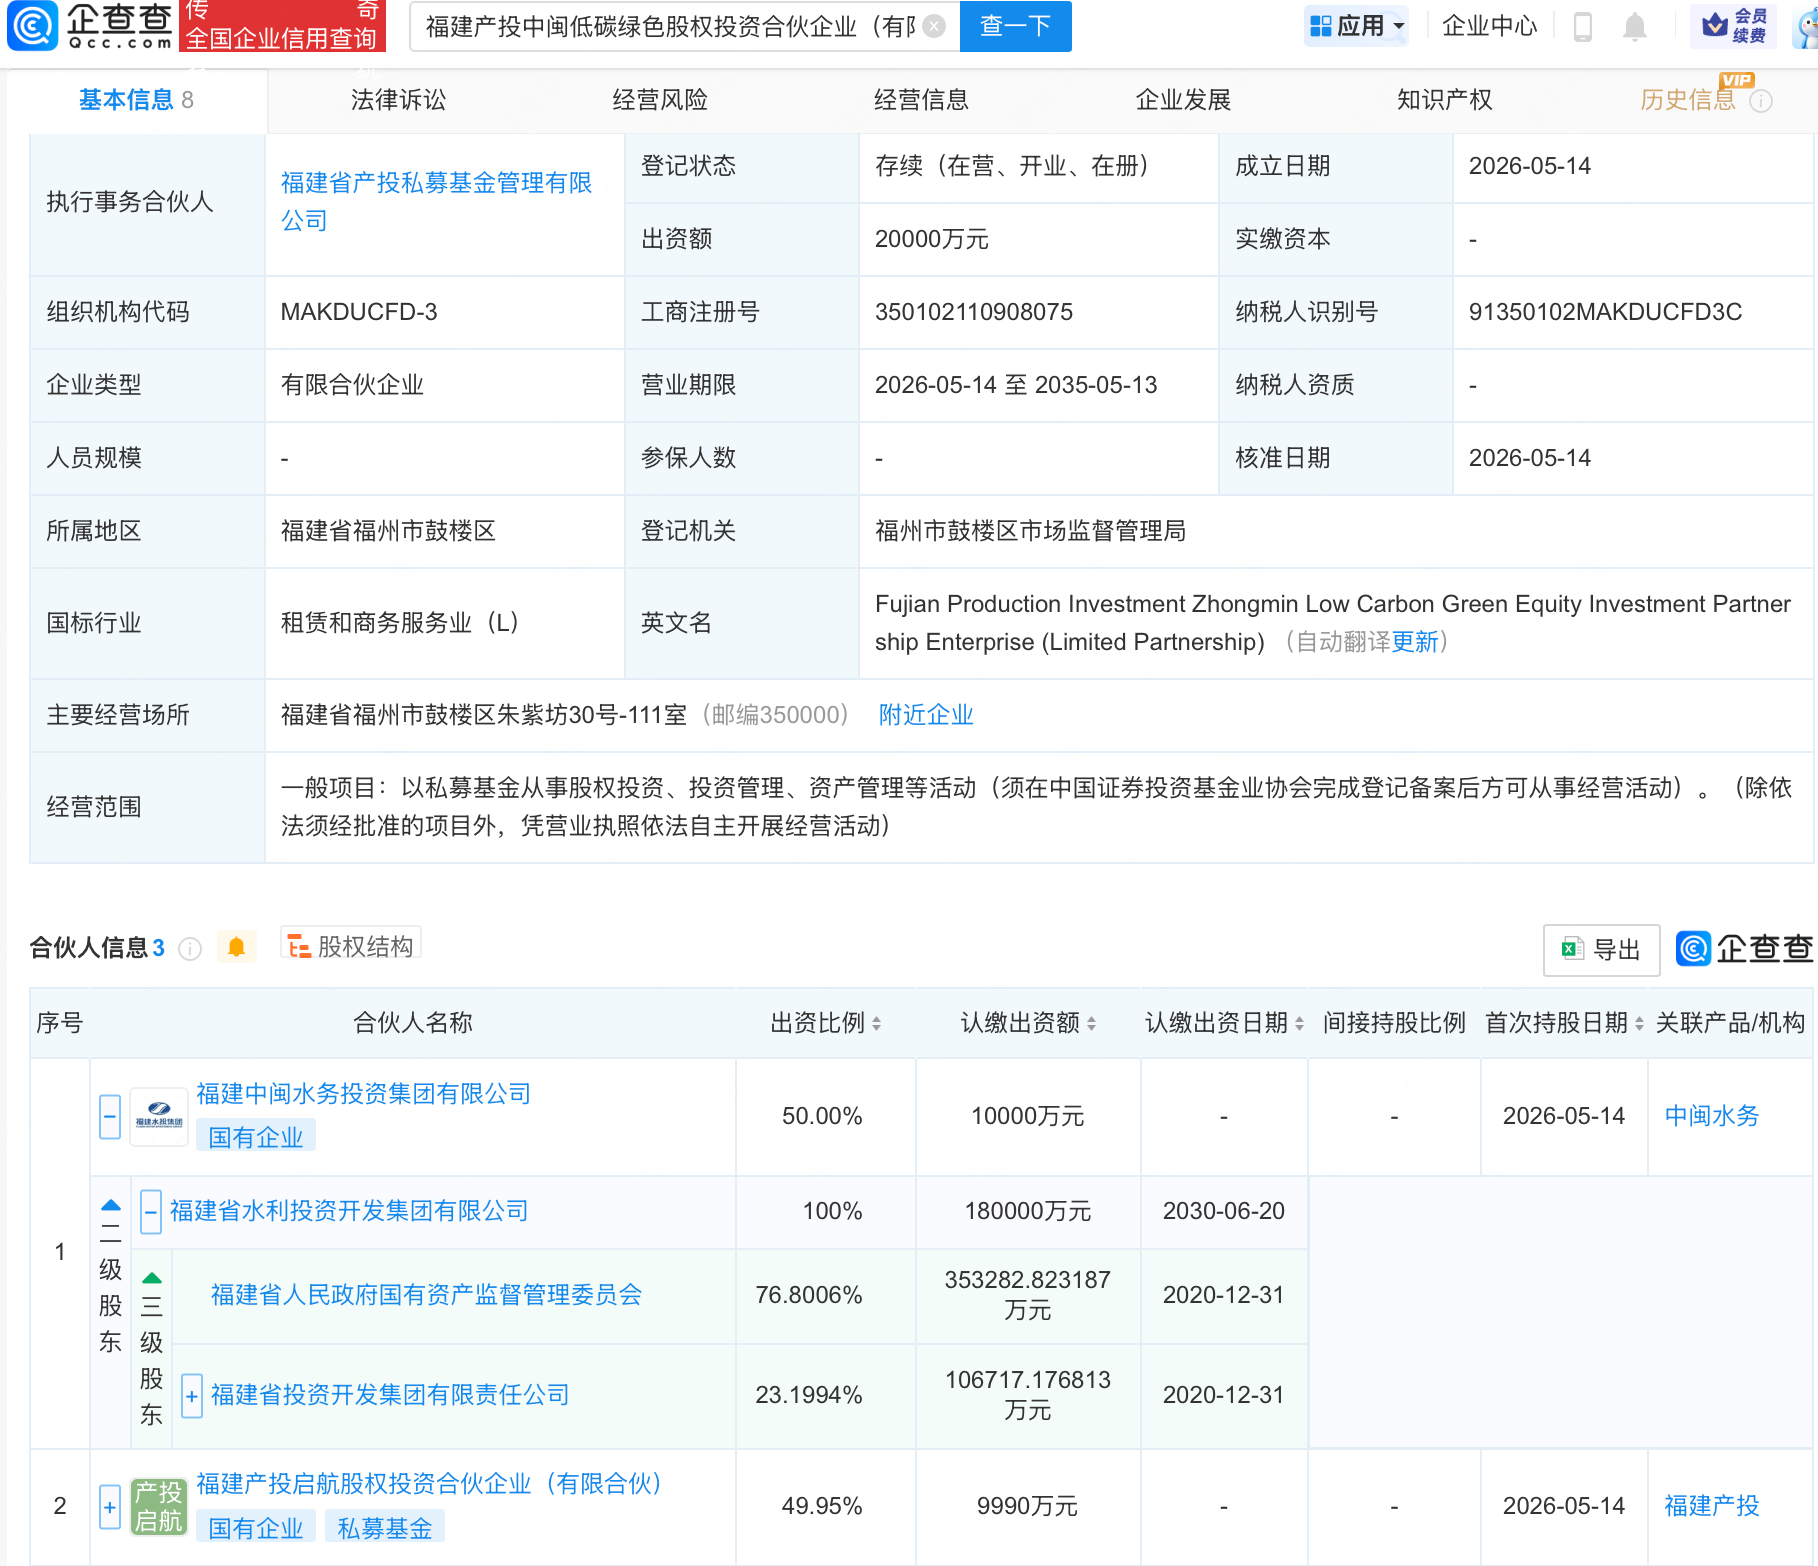
Task: Collapse 二级股东 section arrow
Action: [111, 1205]
